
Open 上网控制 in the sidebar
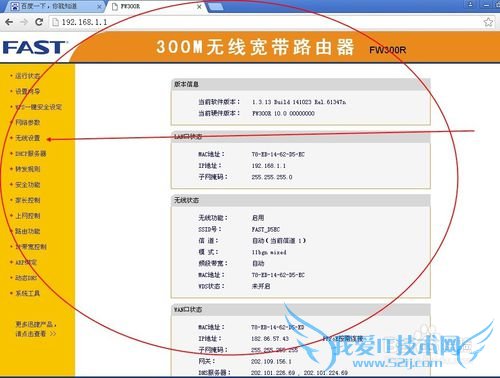coord(27,216)
